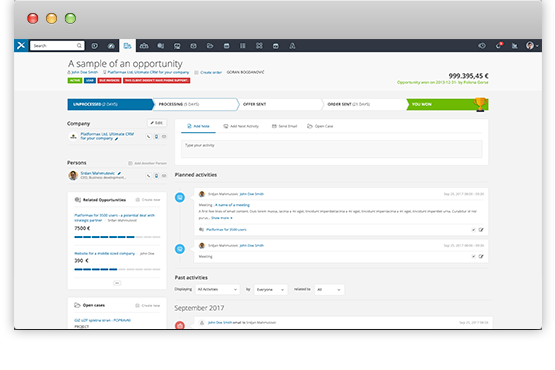Switch to the Add Note tab
Image resolution: width=555 pixels, height=370 pixels.
click(x=198, y=126)
